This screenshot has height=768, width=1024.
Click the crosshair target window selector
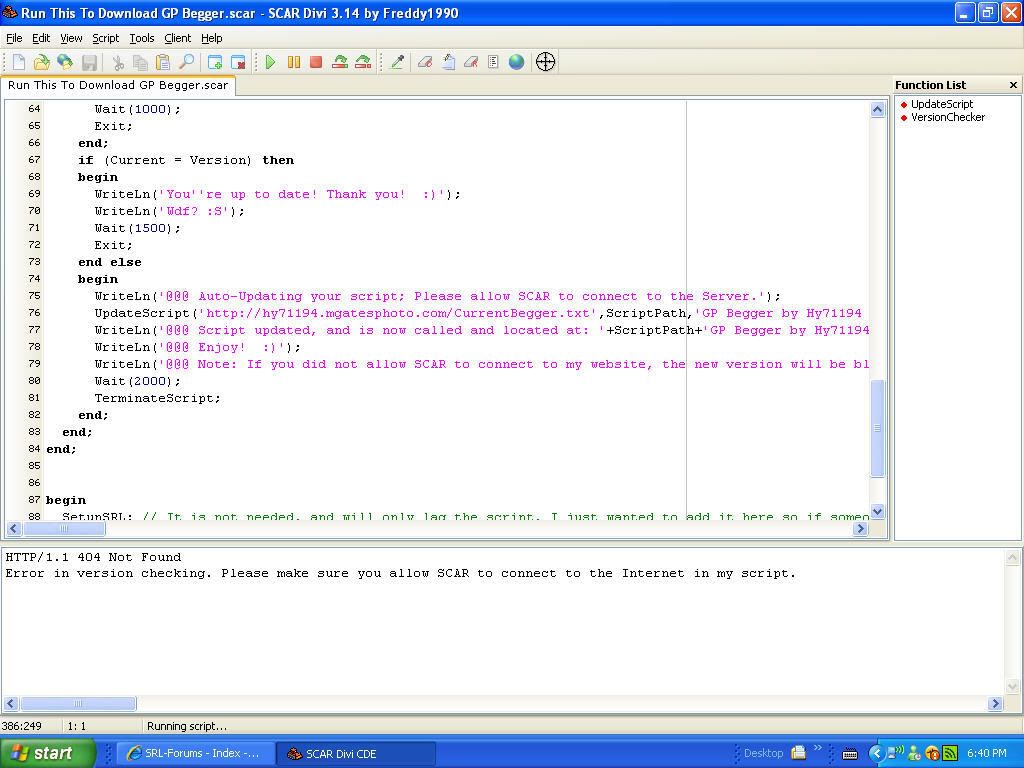click(x=545, y=62)
